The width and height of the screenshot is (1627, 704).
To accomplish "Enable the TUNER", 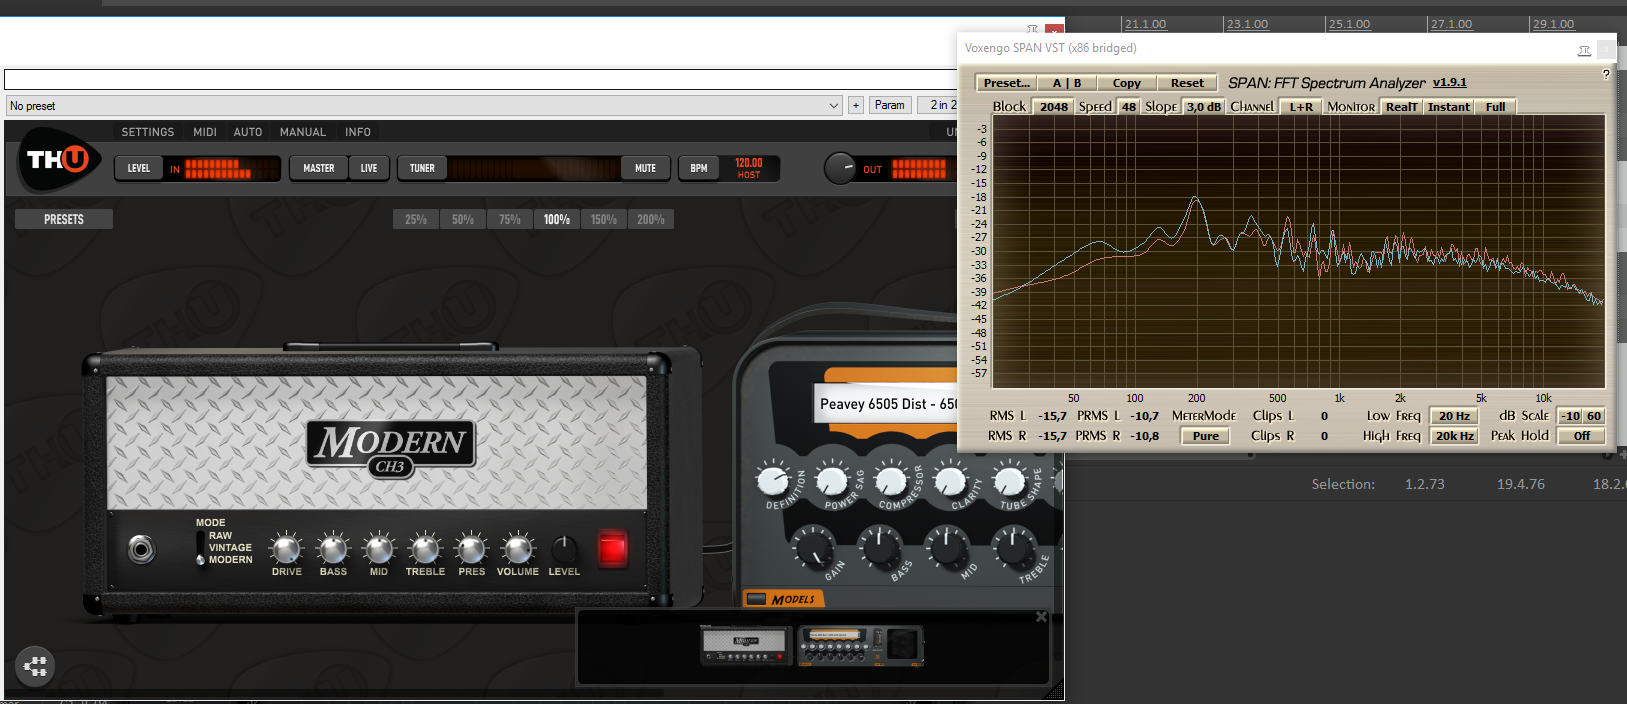I will (x=422, y=168).
